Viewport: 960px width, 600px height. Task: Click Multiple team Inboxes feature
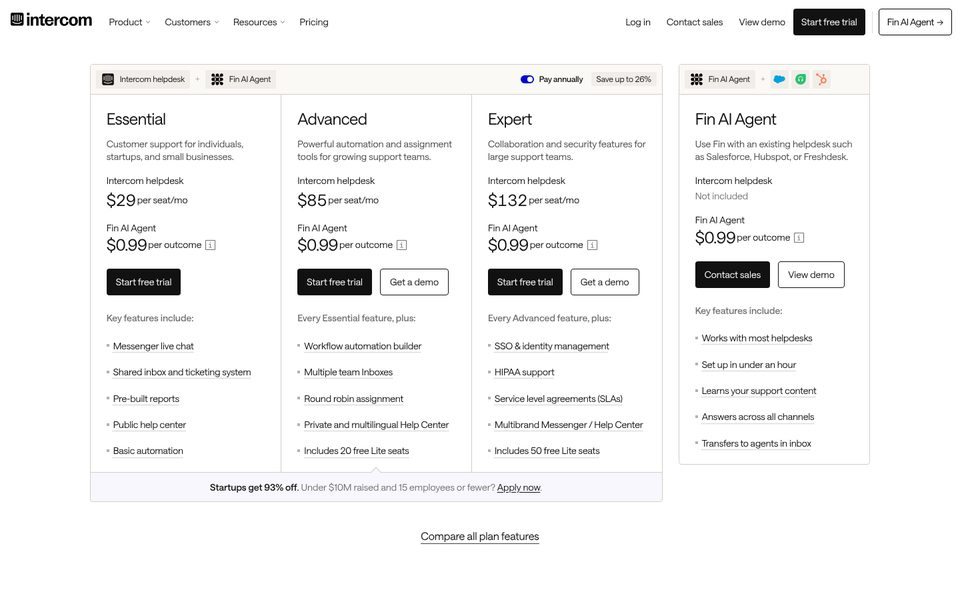348,372
